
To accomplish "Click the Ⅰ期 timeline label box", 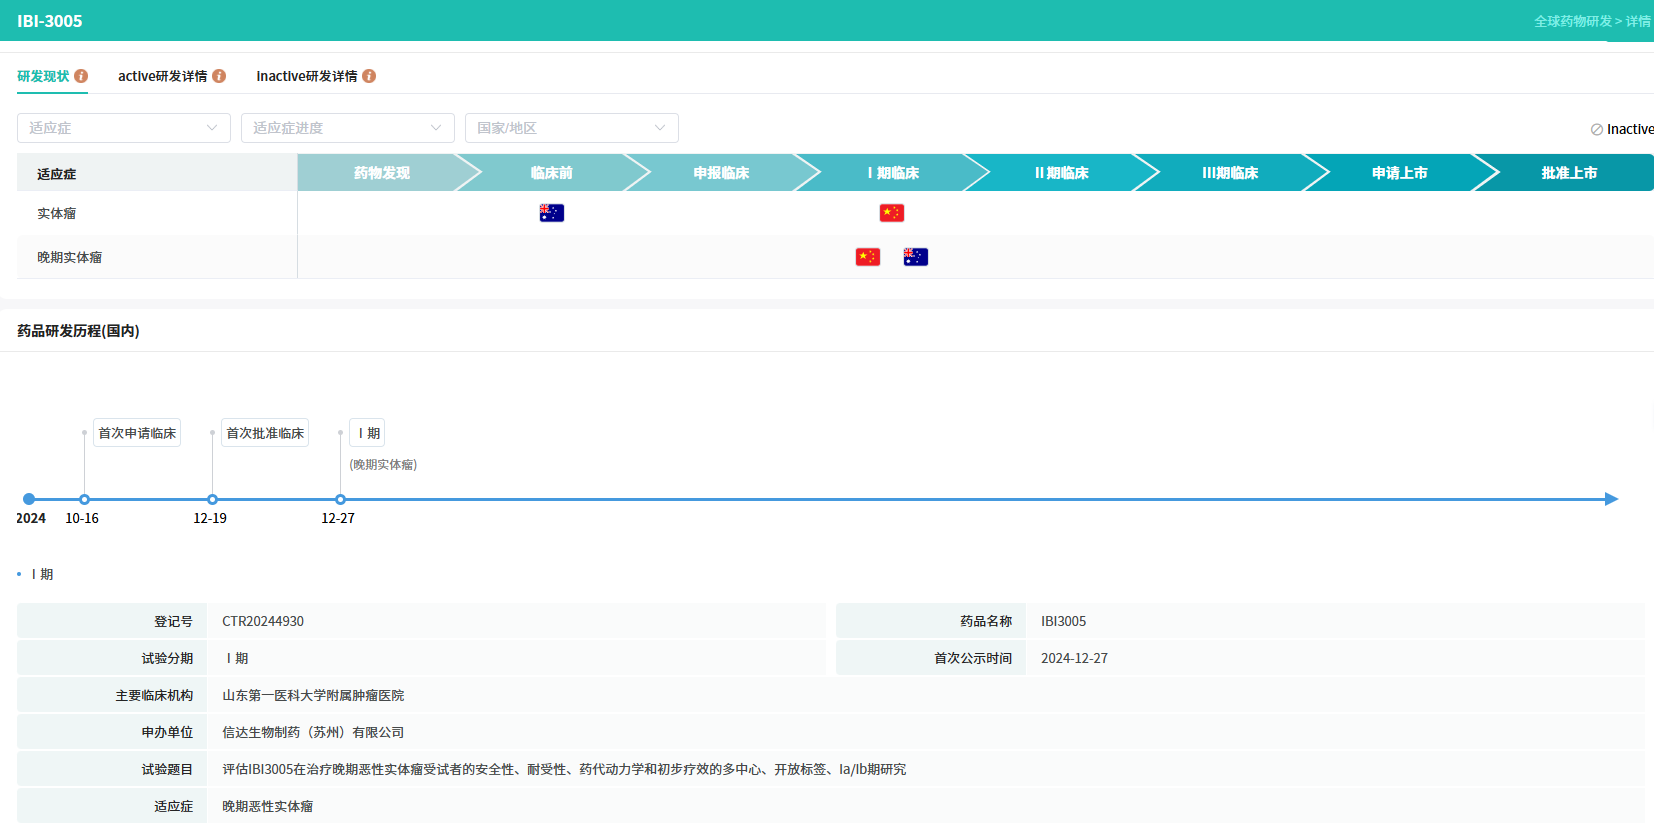I will click(x=367, y=433).
